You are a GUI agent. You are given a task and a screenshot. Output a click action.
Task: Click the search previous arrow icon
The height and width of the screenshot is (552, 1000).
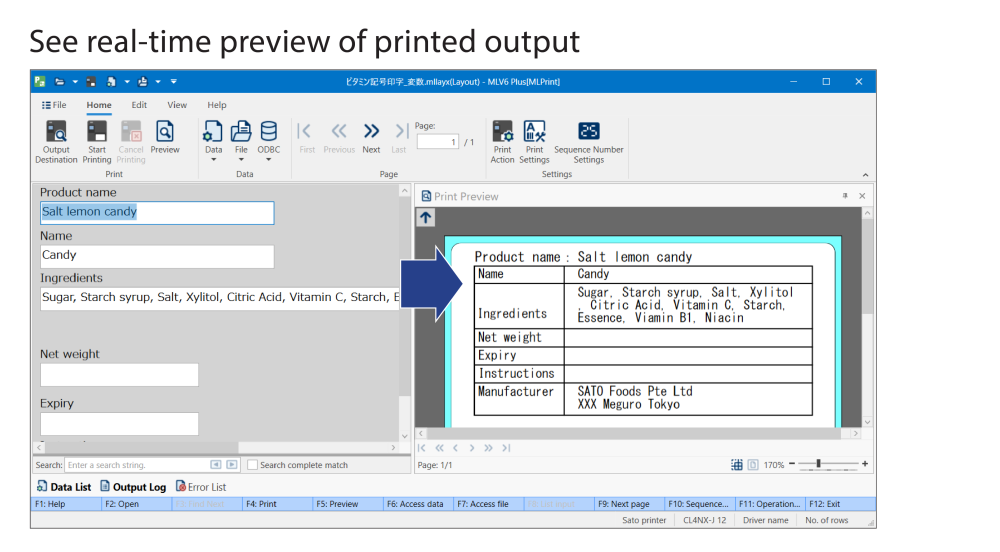pyautogui.click(x=216, y=465)
